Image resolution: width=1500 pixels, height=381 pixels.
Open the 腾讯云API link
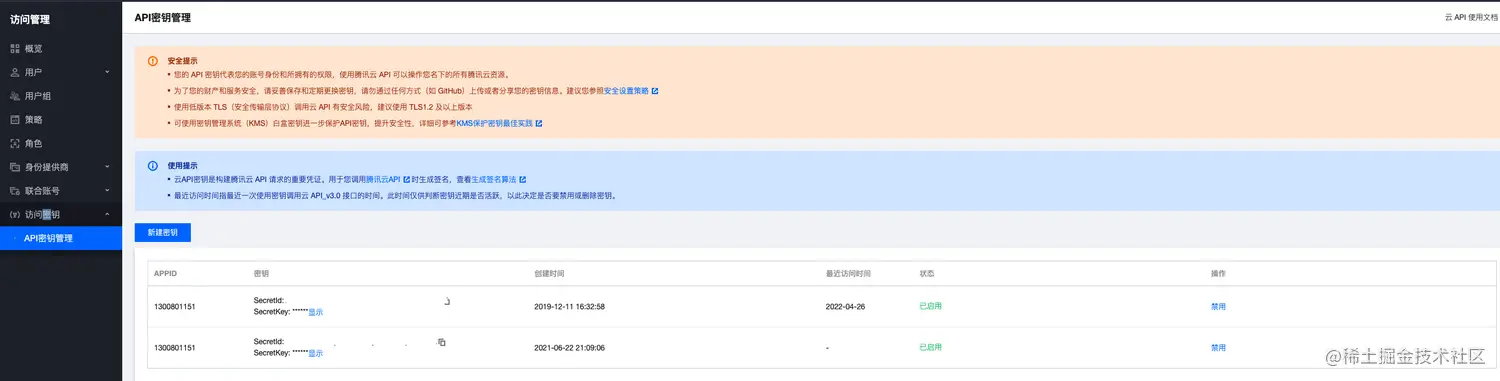[383, 179]
